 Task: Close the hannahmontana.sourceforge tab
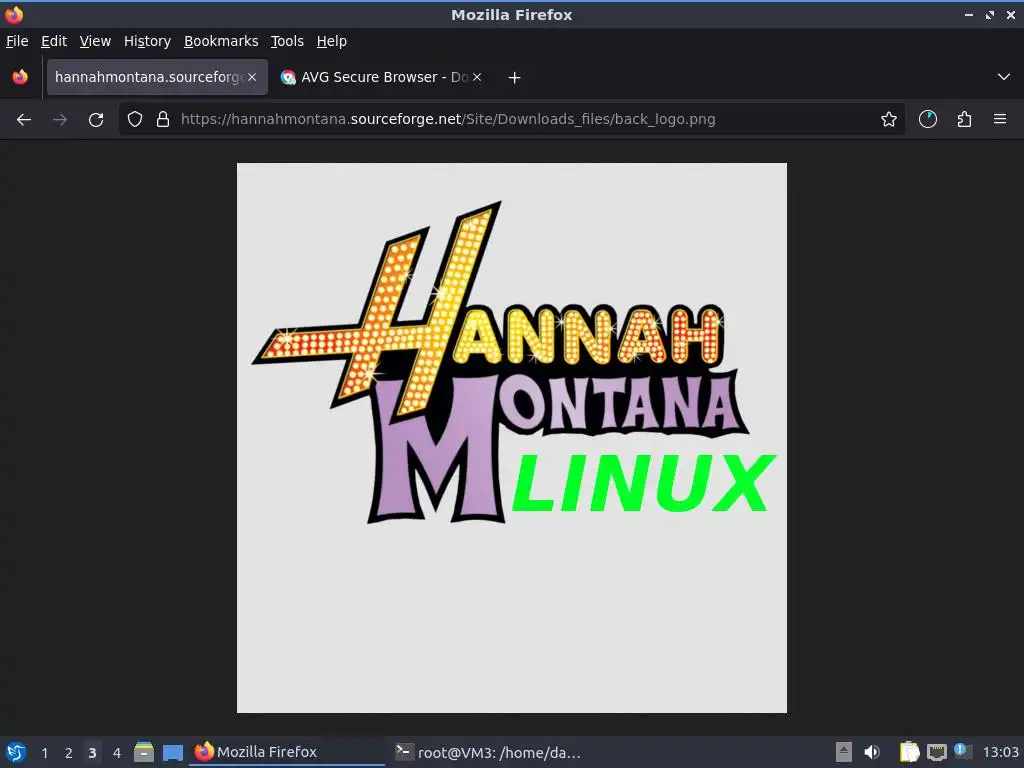[252, 77]
